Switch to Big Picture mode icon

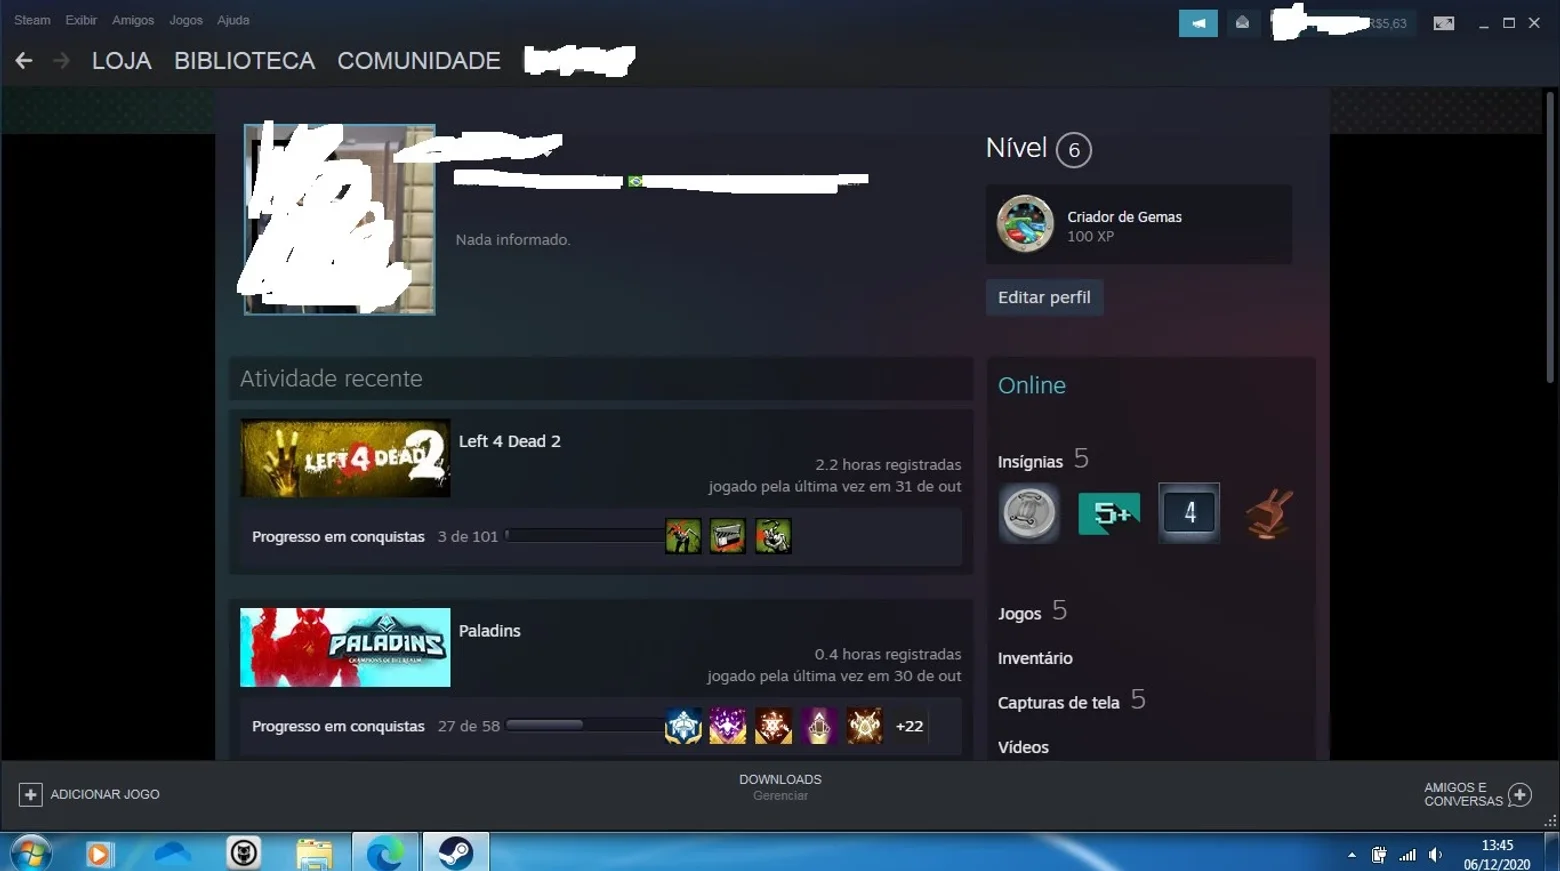1444,23
